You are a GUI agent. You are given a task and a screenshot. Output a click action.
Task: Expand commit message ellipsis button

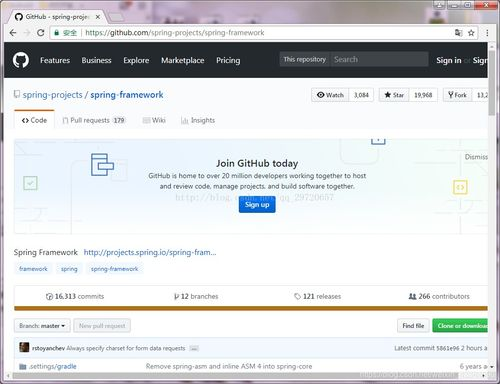pos(194,348)
